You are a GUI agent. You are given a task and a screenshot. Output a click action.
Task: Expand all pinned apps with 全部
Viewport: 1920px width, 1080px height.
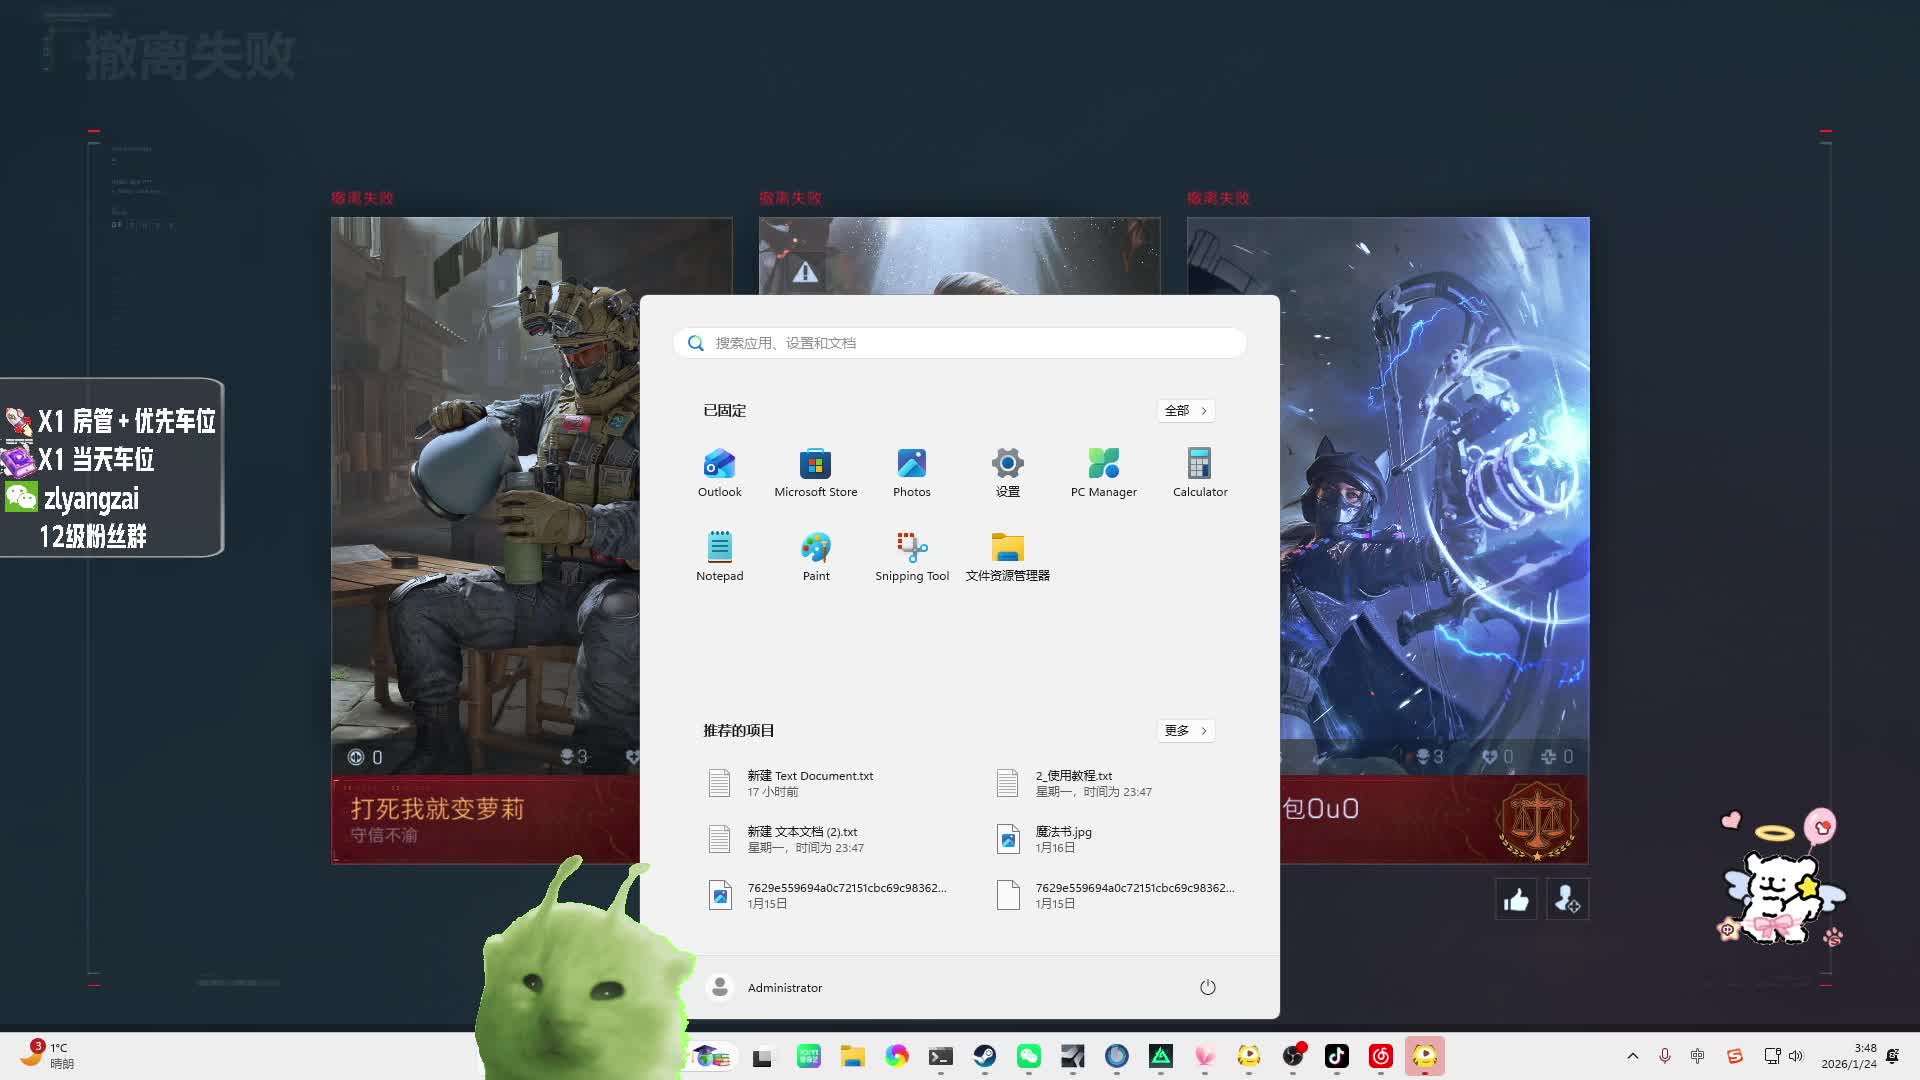1186,411
